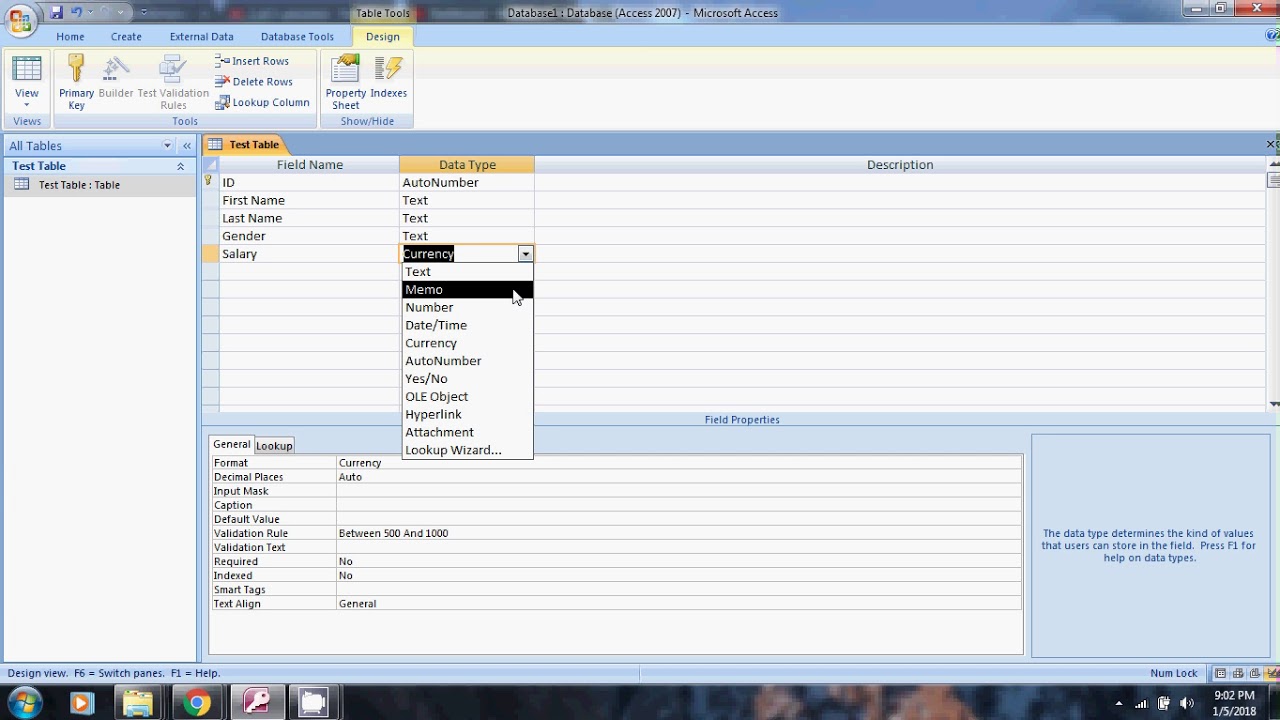Collapse the navigation pane shutter bar
This screenshot has width=1280, height=720.
tap(186, 146)
